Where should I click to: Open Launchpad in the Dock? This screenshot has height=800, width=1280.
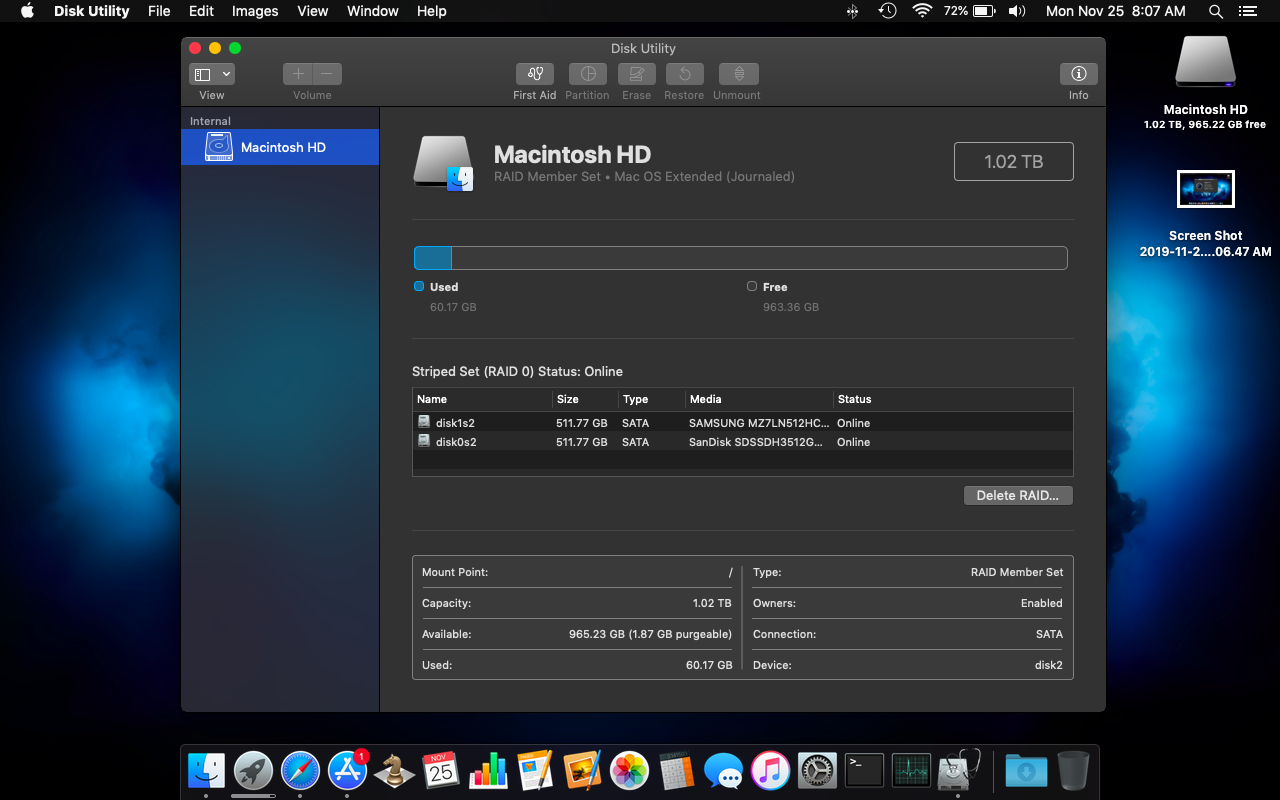pyautogui.click(x=253, y=770)
